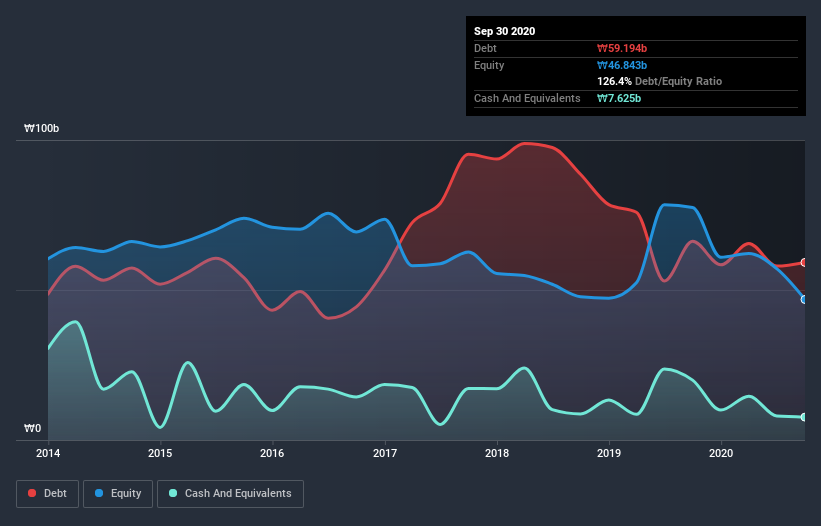
Task: Toggle Cash And Equivalents legend button
Action: (230, 494)
